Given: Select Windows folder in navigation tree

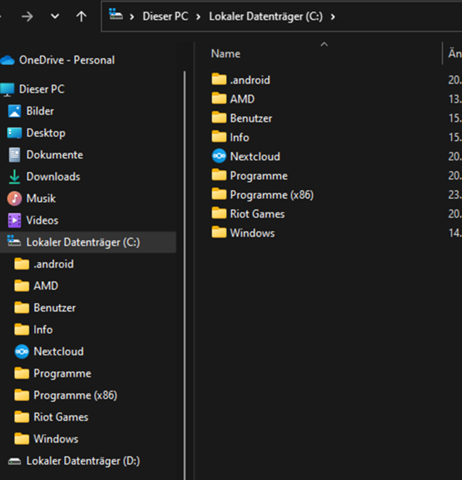Looking at the screenshot, I should click(x=56, y=439).
